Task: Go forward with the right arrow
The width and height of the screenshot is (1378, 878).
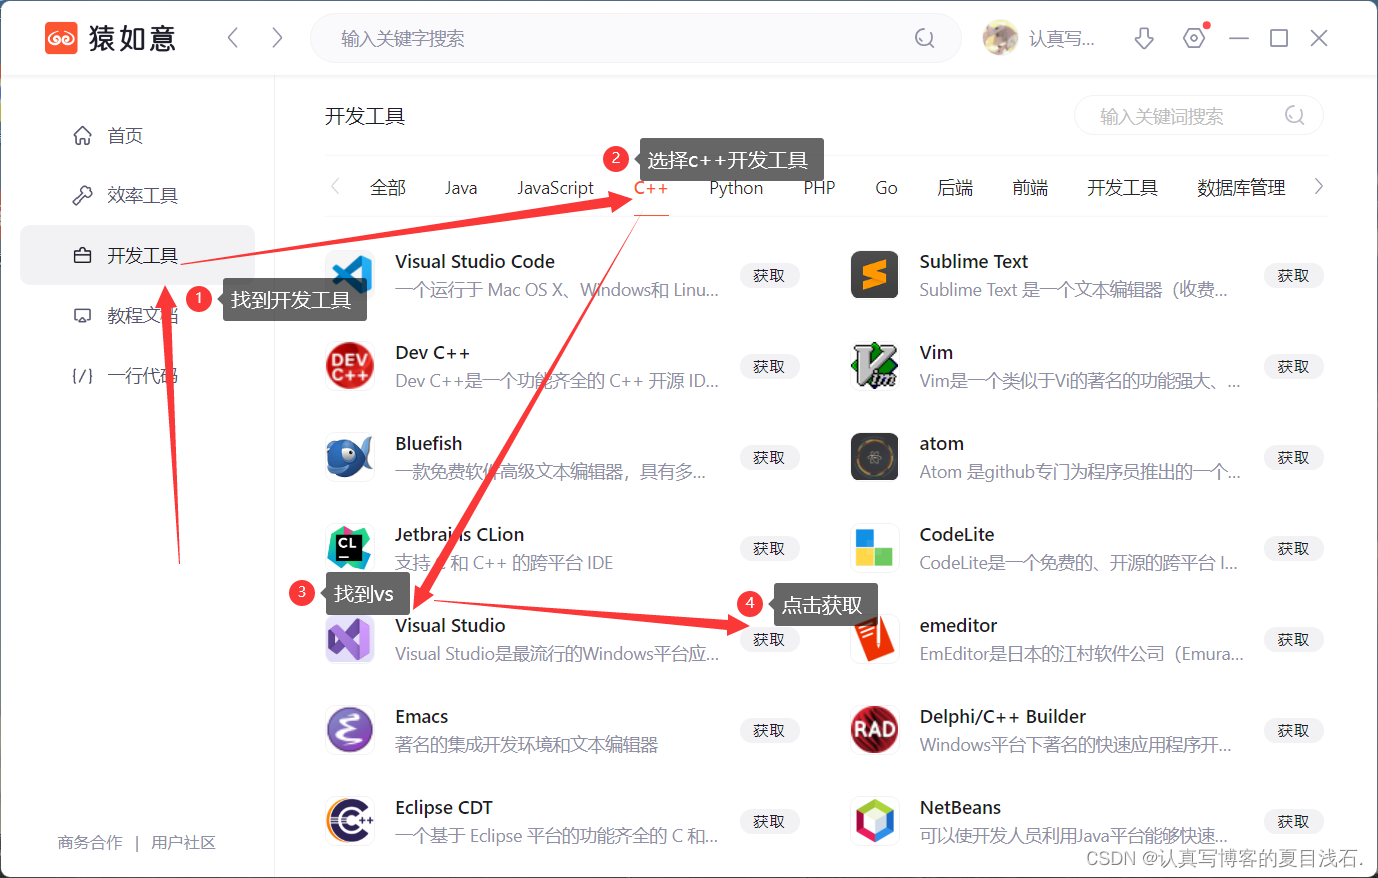Action: point(277,38)
